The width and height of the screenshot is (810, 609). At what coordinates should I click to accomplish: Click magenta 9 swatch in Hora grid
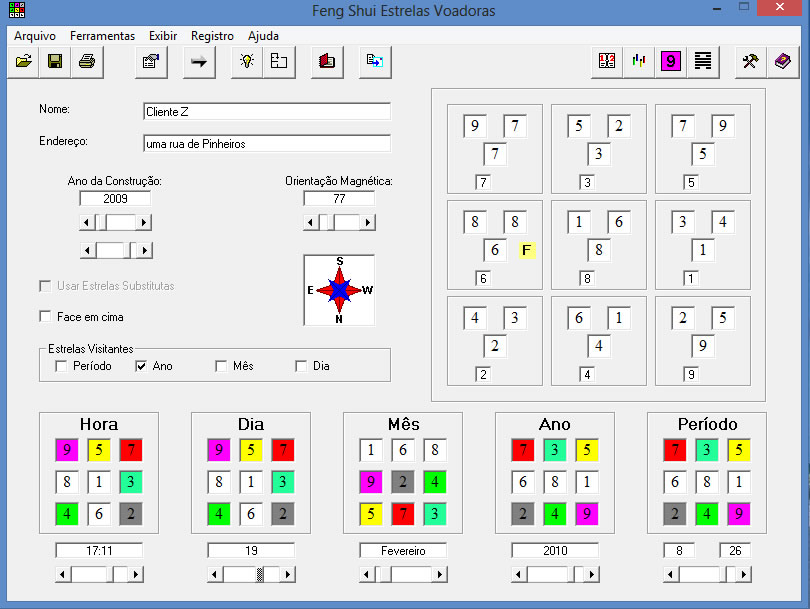pyautogui.click(x=67, y=450)
